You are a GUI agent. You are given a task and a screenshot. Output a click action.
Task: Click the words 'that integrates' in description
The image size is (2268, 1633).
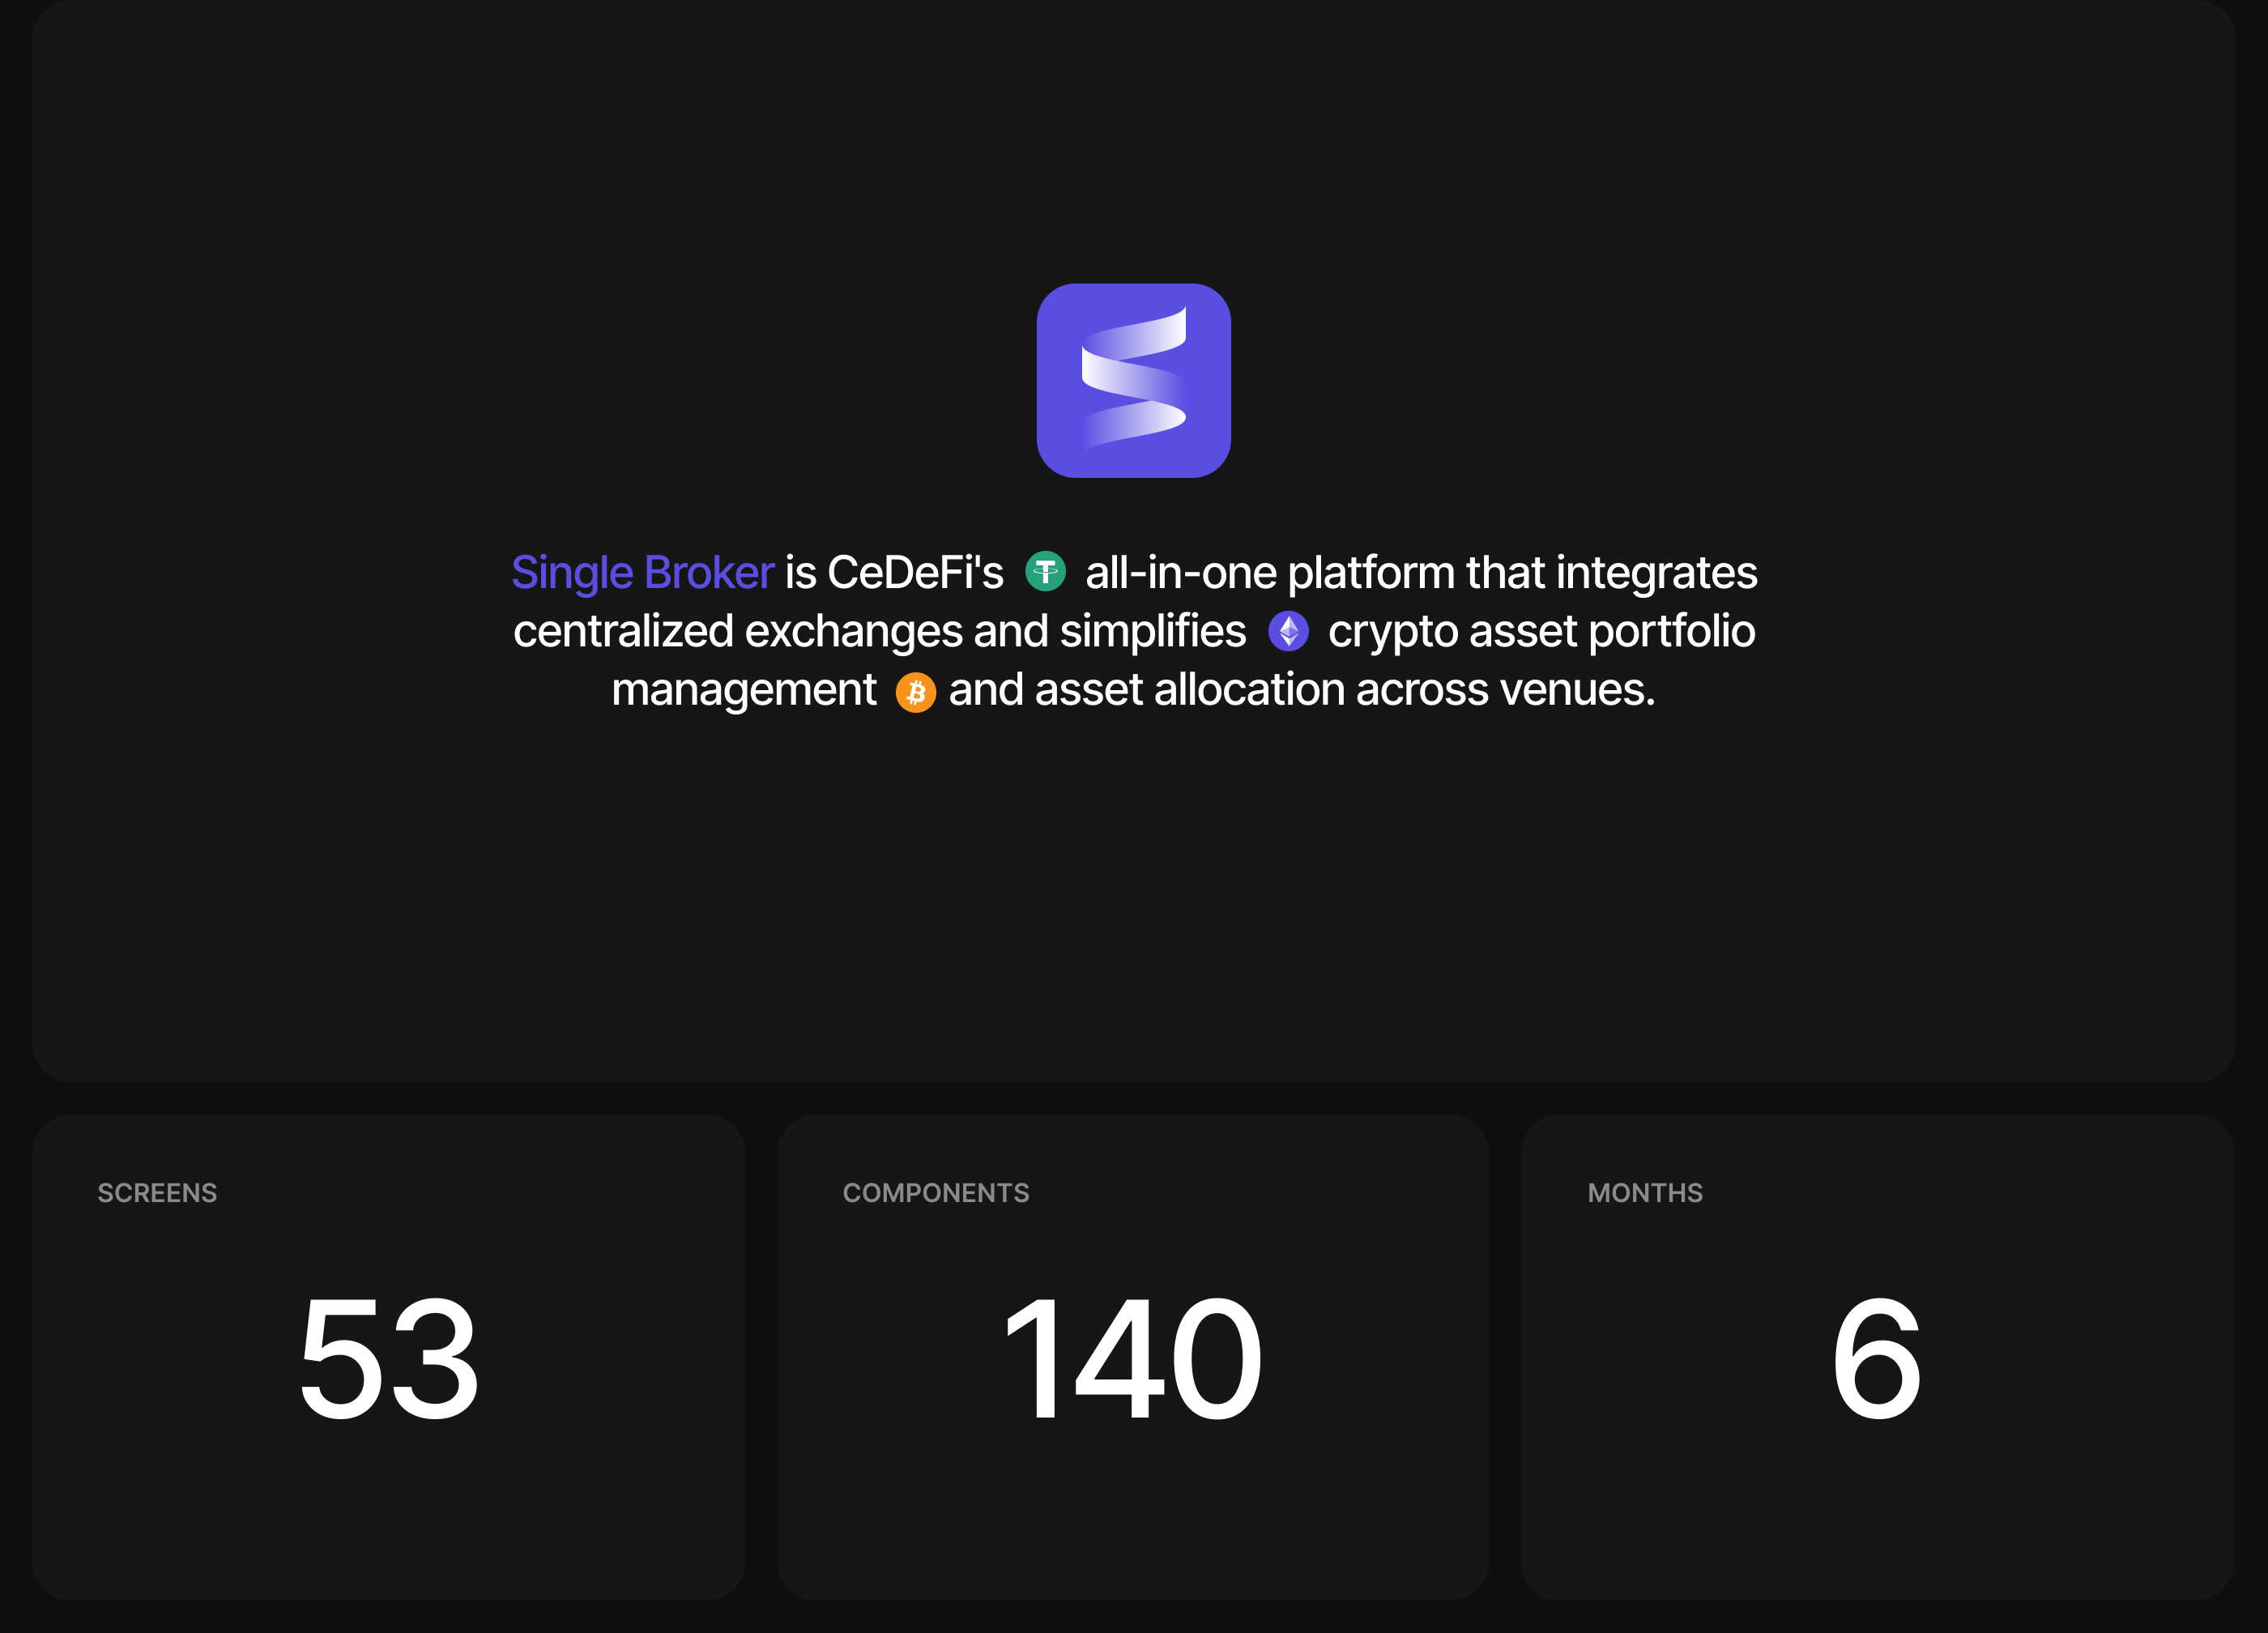click(x=1611, y=573)
